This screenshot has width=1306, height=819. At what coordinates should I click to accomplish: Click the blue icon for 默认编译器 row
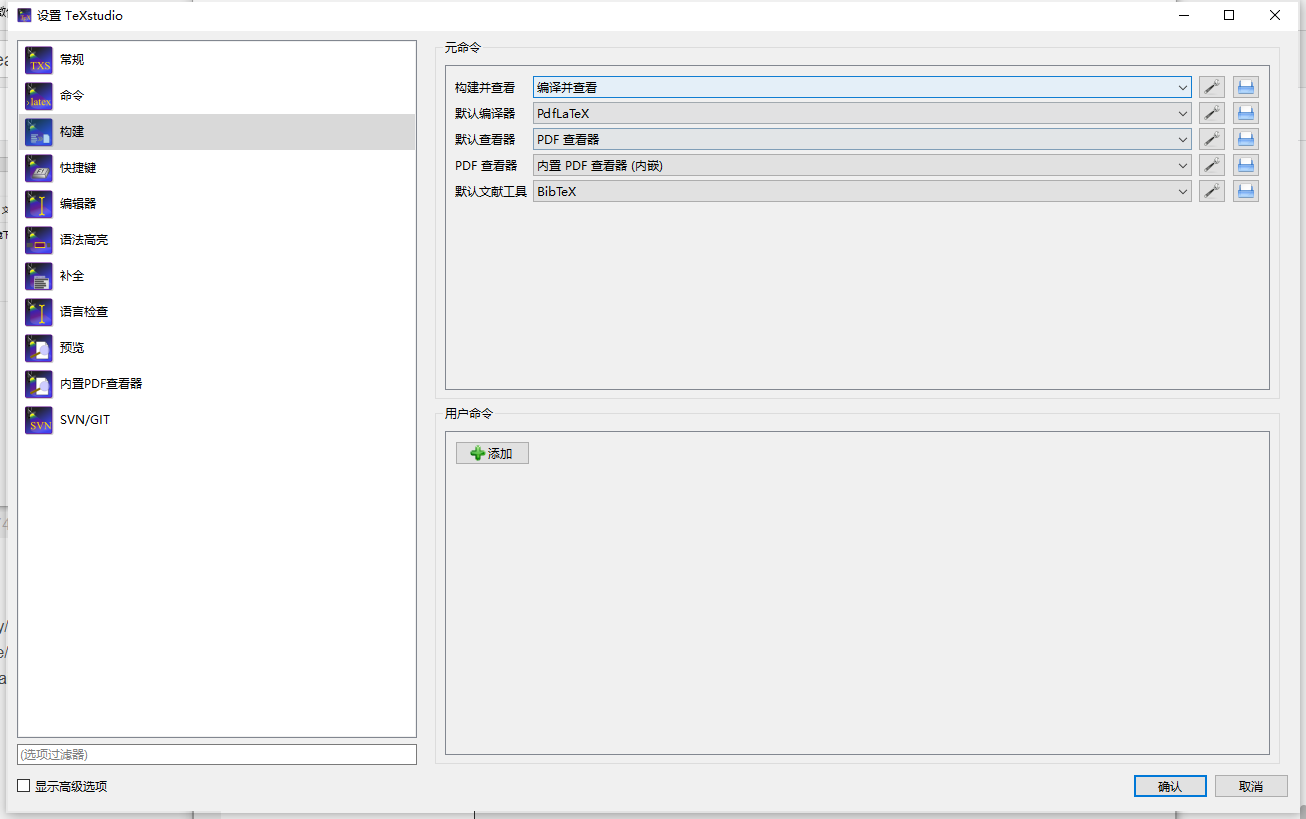1246,113
